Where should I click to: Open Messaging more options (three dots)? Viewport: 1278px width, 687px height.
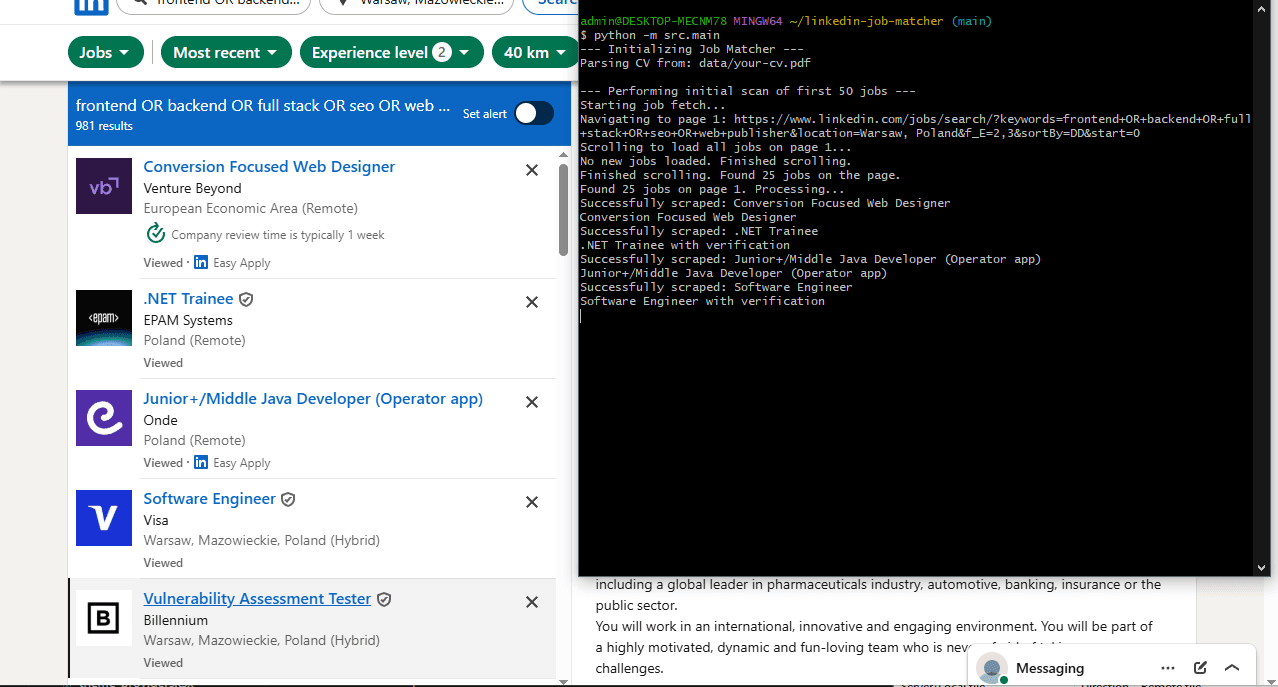pos(1168,668)
